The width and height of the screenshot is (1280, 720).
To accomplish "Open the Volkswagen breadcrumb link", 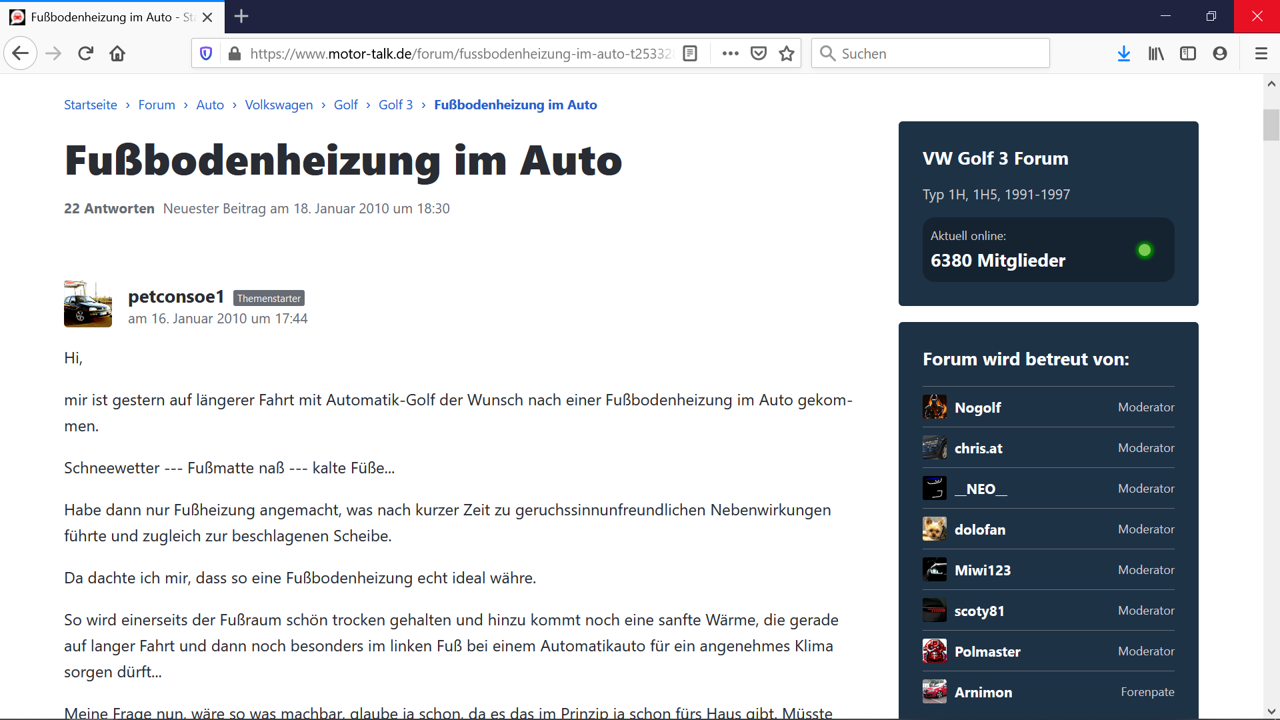I will (279, 104).
